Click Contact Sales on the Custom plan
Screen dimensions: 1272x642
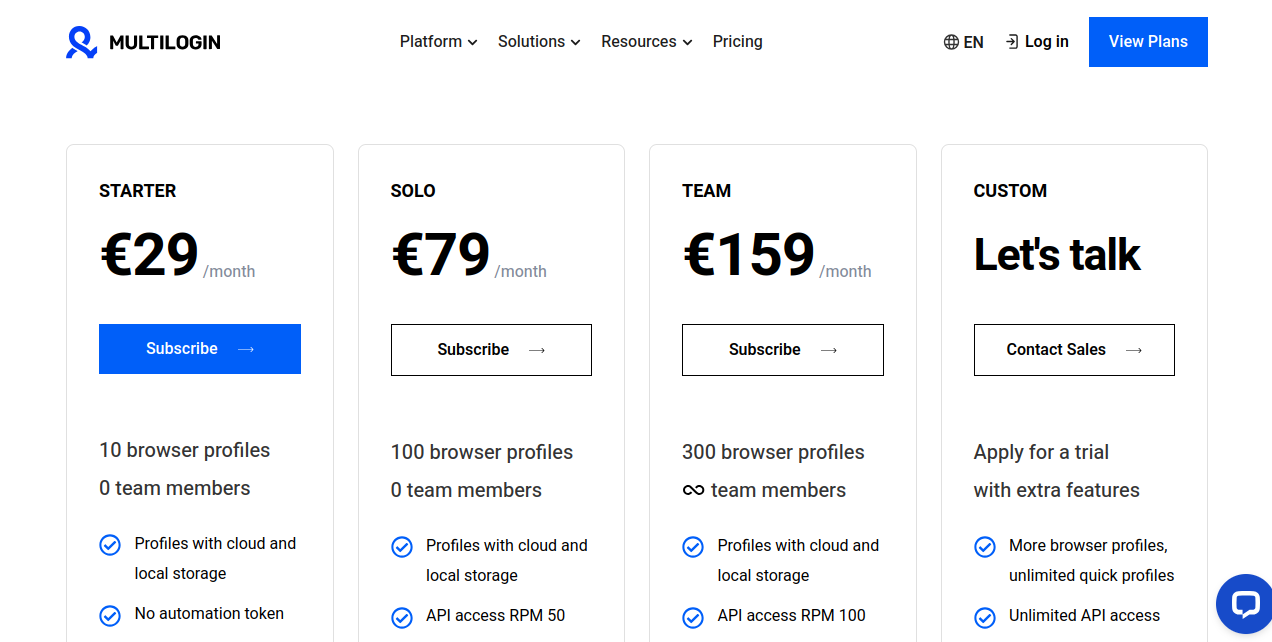pos(1074,349)
